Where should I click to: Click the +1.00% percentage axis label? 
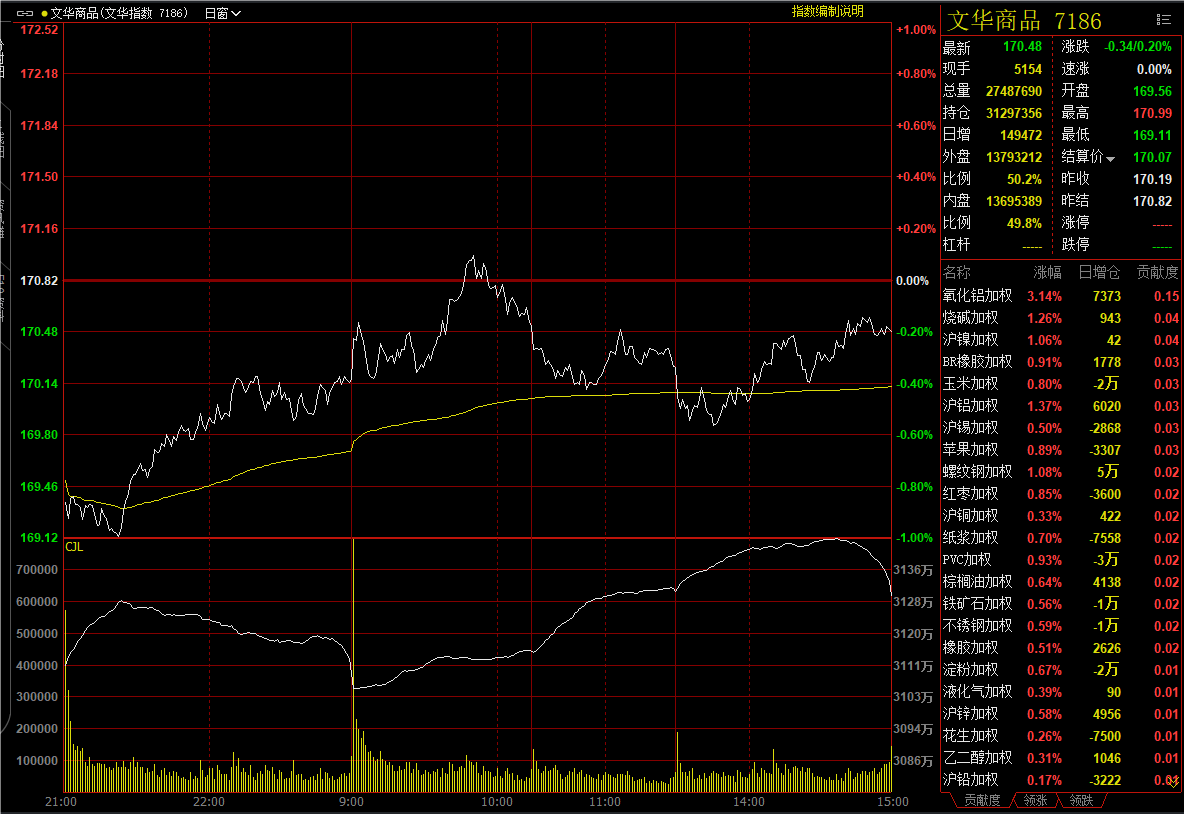[x=916, y=29]
